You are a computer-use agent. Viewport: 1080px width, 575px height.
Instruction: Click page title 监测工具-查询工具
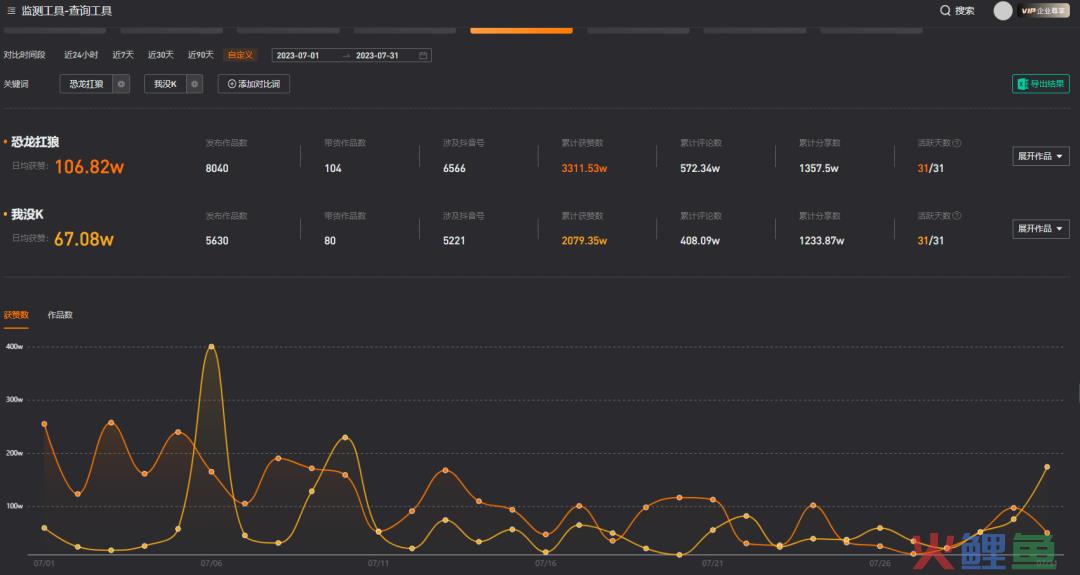click(x=67, y=10)
